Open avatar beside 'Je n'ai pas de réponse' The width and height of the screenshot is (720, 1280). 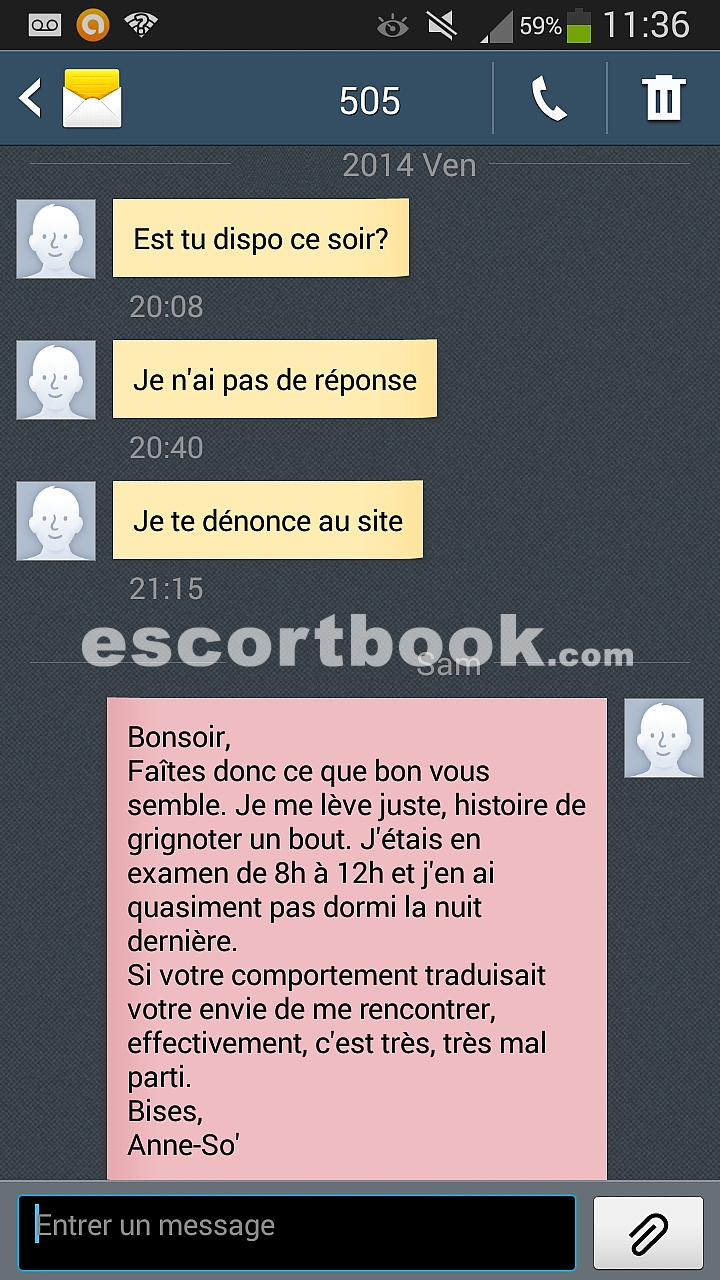tap(56, 380)
